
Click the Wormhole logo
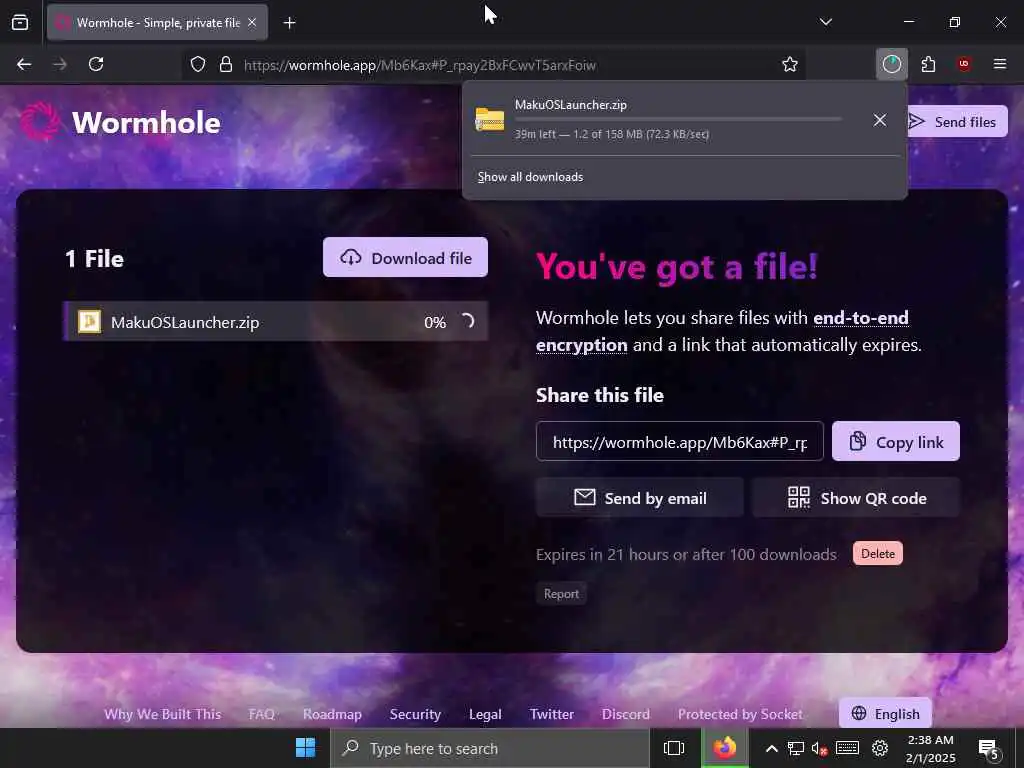(120, 122)
